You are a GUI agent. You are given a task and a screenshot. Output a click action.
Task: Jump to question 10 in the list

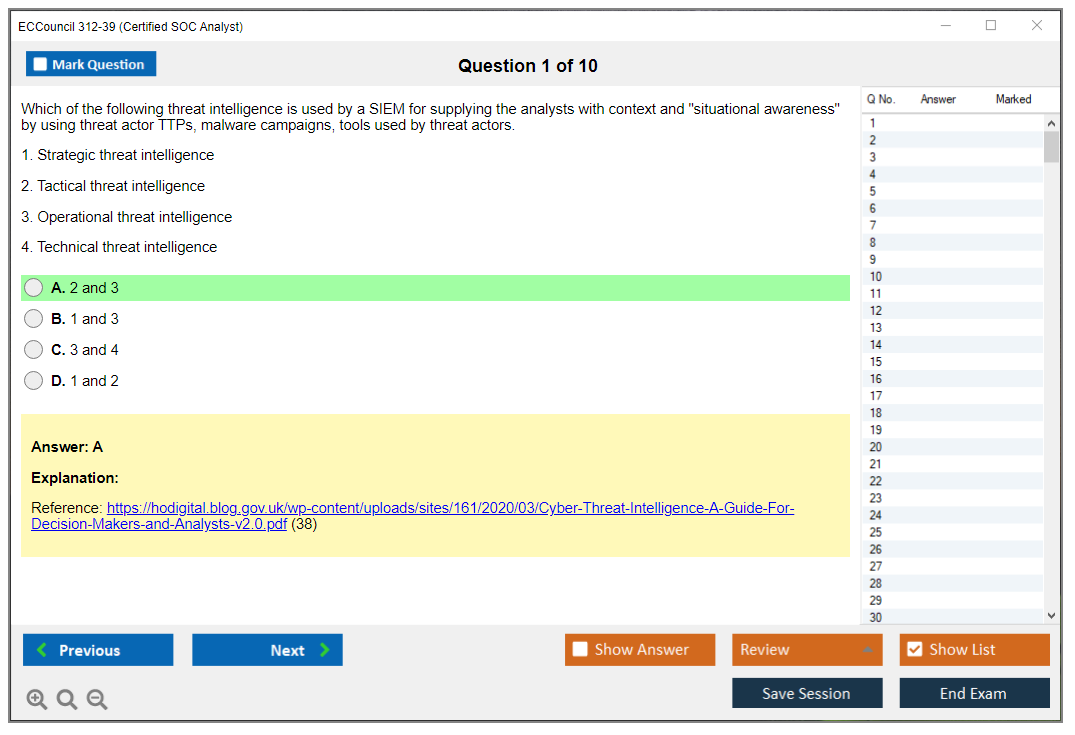click(876, 277)
